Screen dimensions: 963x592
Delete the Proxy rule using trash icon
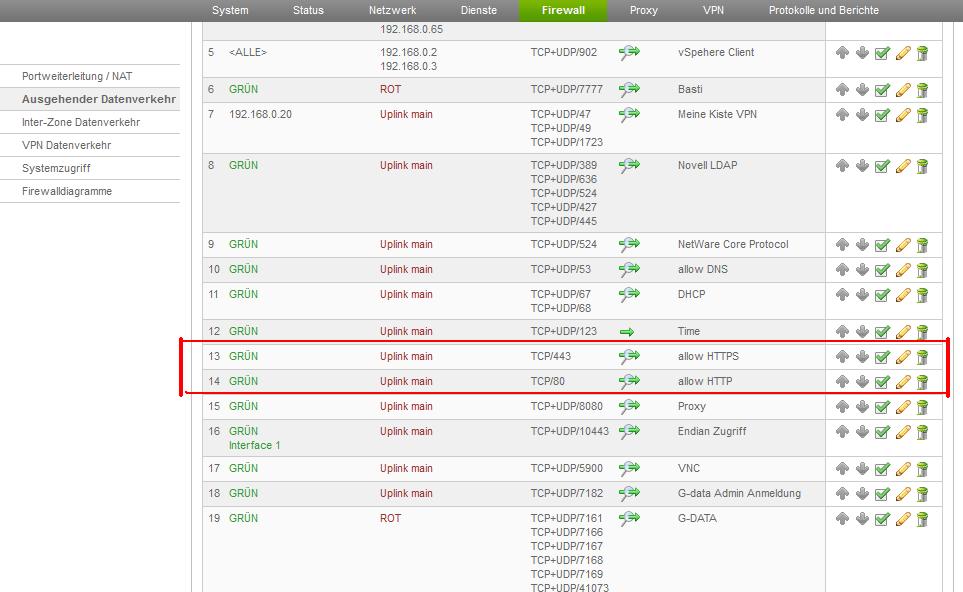pos(922,407)
